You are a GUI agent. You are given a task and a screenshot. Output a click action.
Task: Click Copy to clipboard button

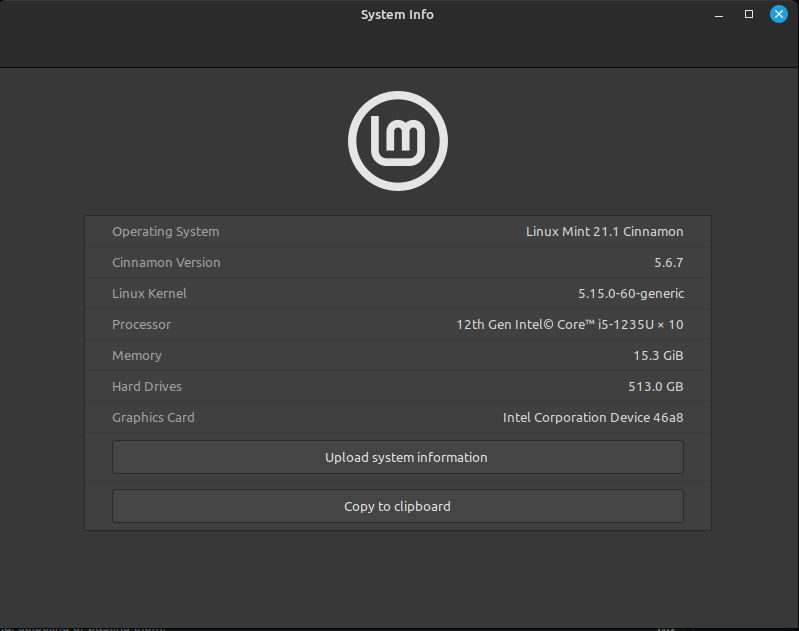[397, 506]
